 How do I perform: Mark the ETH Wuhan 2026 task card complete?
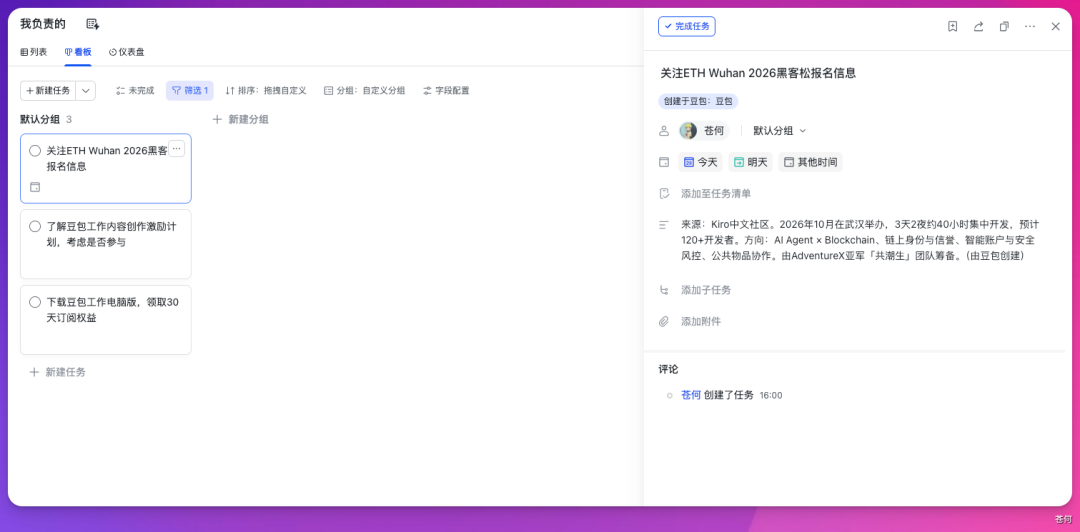point(35,151)
